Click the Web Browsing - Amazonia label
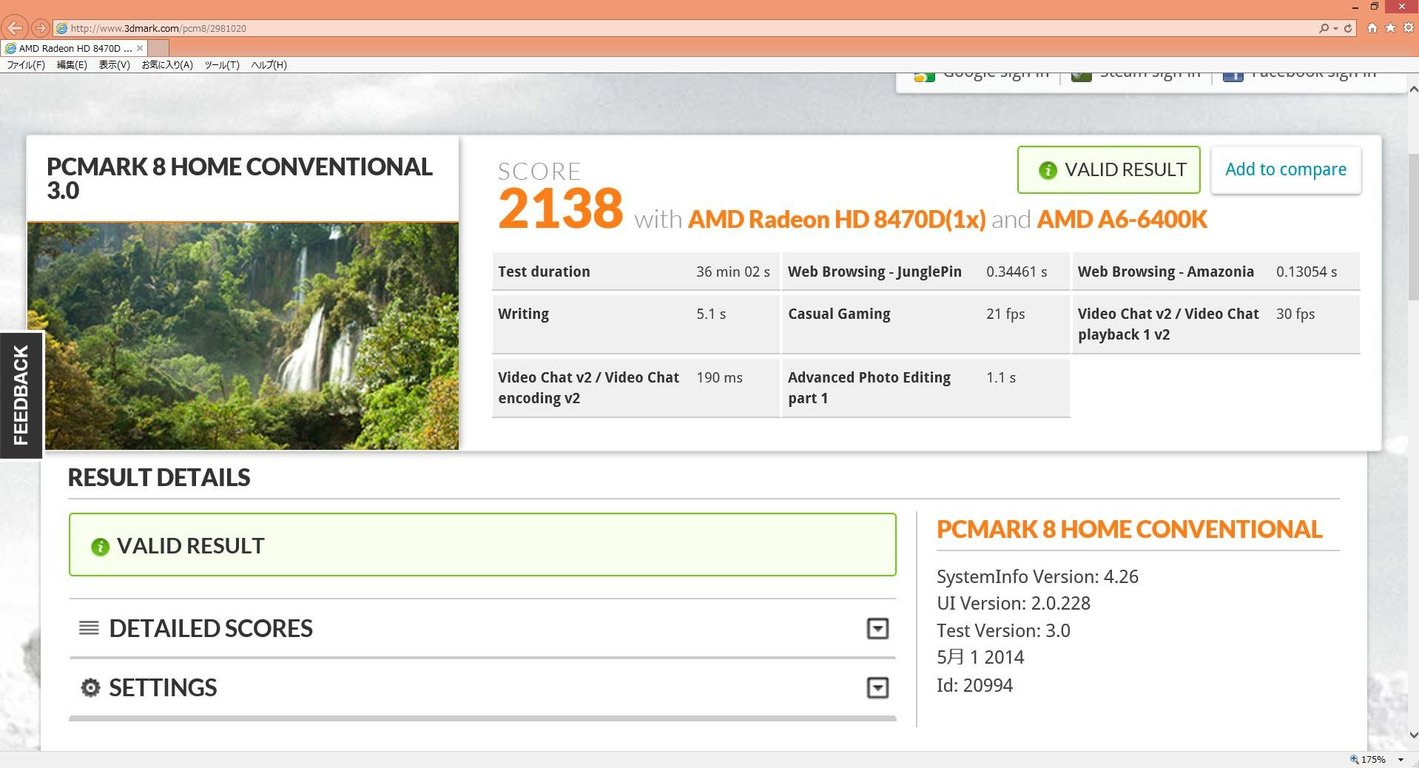This screenshot has height=768, width=1419. (x=1166, y=272)
